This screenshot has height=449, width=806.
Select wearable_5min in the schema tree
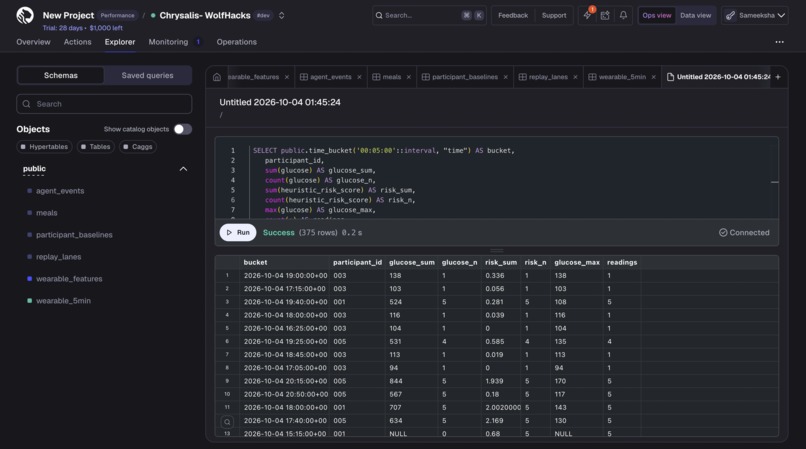pos(63,301)
